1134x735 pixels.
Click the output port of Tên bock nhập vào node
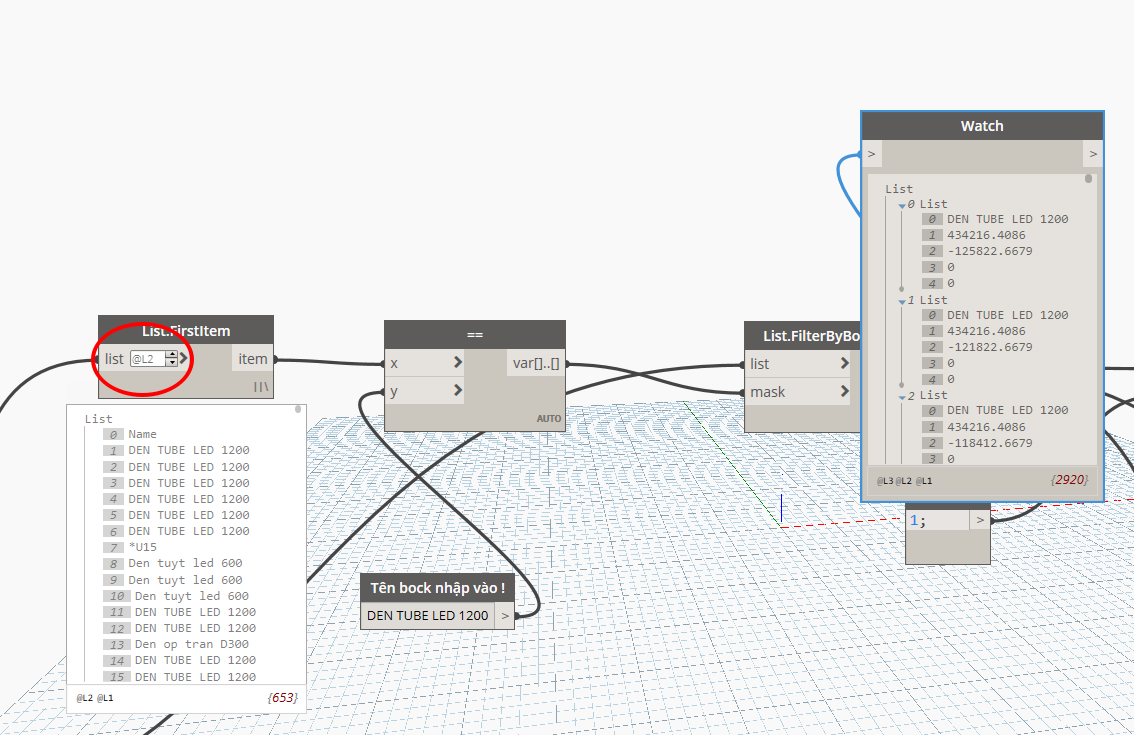point(505,616)
